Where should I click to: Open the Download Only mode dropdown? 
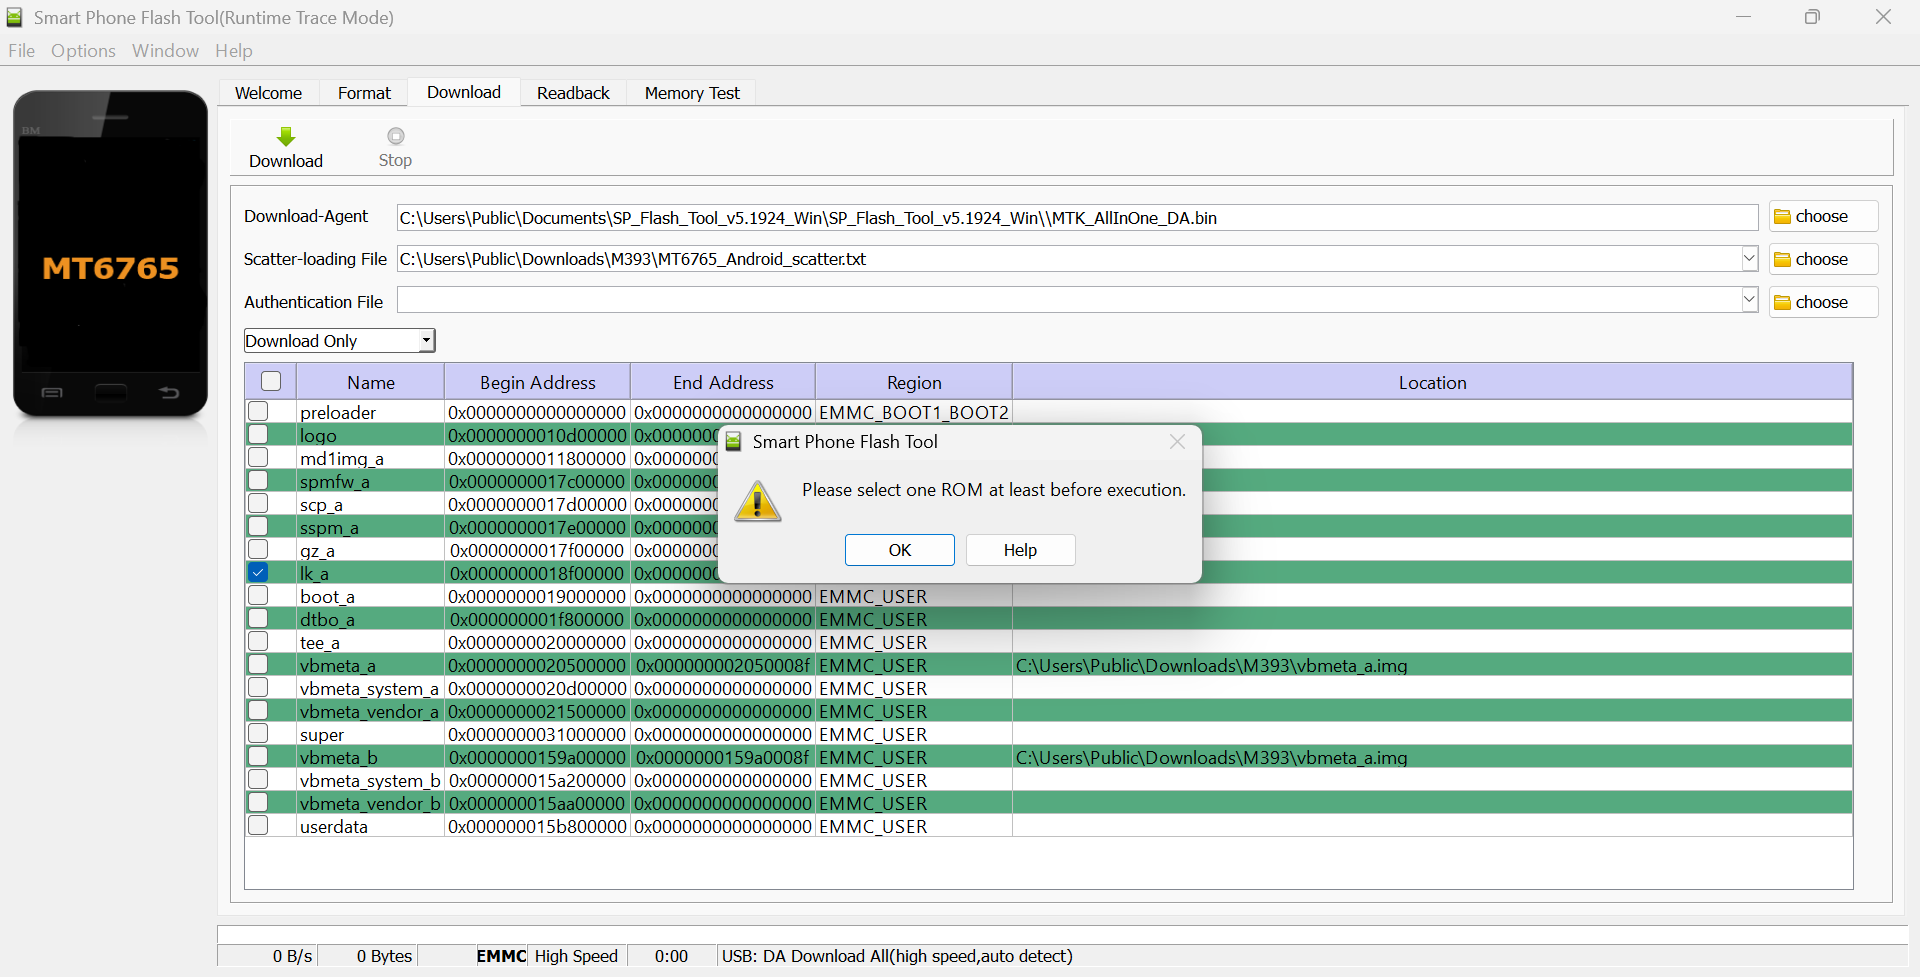click(x=340, y=341)
